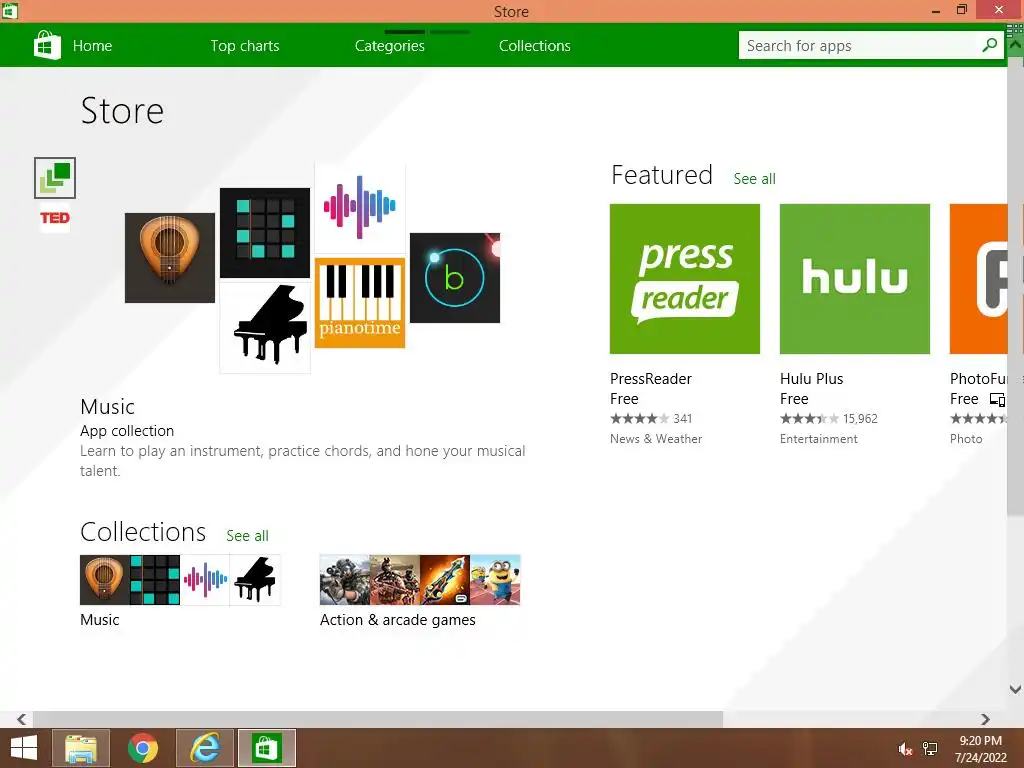Image resolution: width=1024 pixels, height=768 pixels.
Task: Click the horizontal scrollbar thumb
Action: (x=378, y=719)
